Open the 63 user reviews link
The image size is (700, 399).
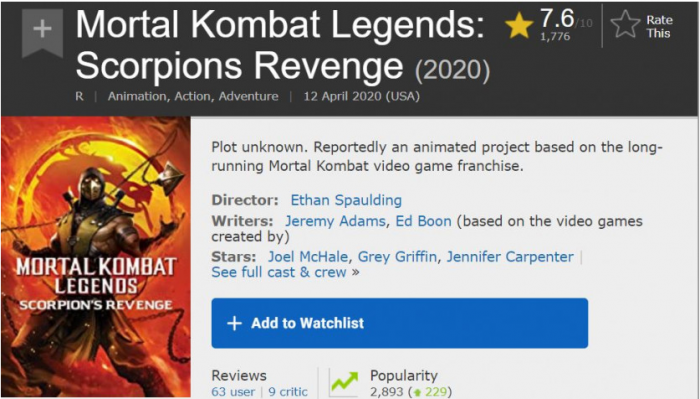(x=233, y=392)
